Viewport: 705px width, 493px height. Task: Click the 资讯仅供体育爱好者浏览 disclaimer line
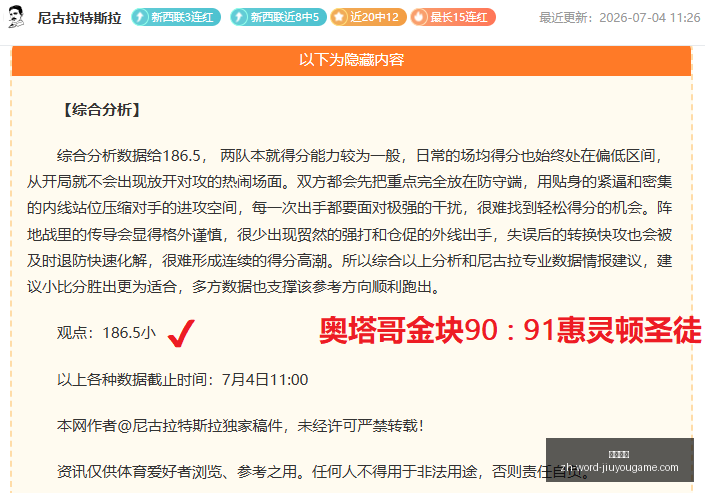(323, 471)
